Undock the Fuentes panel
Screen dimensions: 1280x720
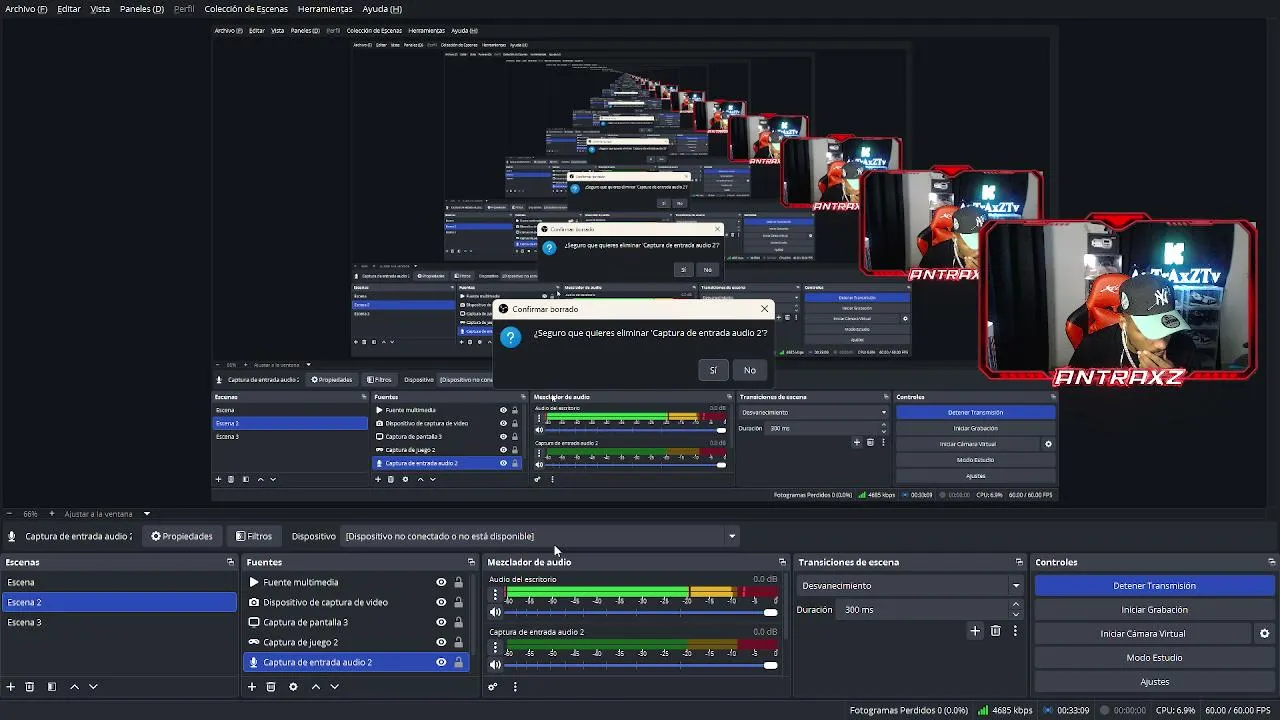point(471,562)
